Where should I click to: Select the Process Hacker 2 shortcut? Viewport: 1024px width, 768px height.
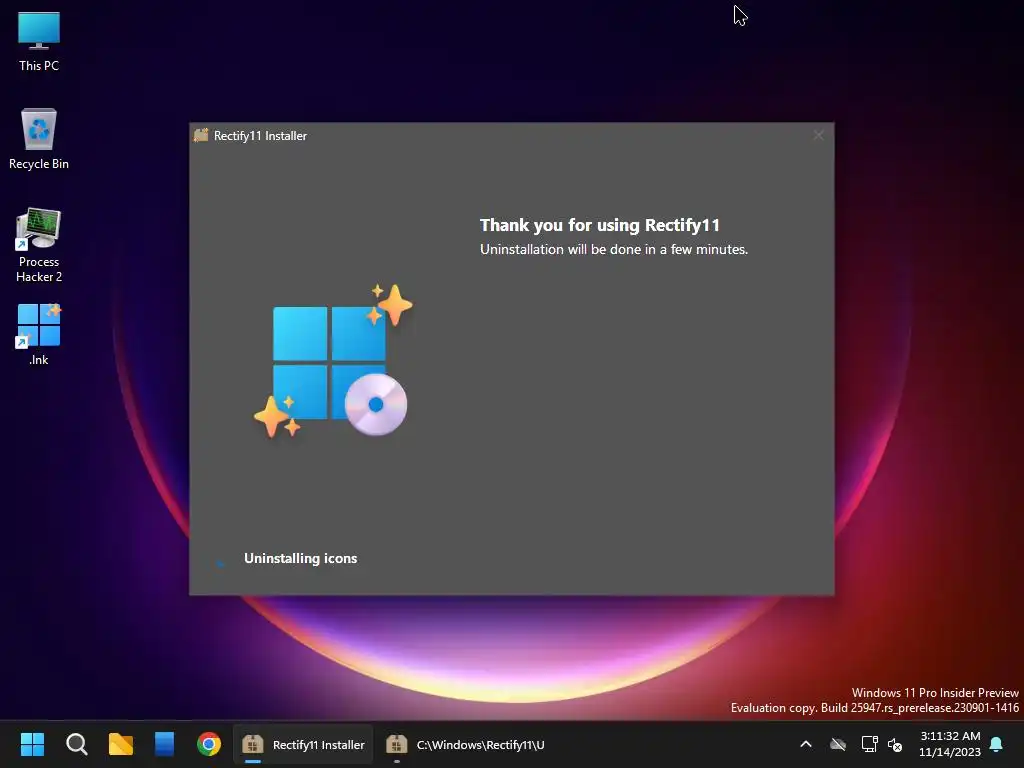point(39,245)
